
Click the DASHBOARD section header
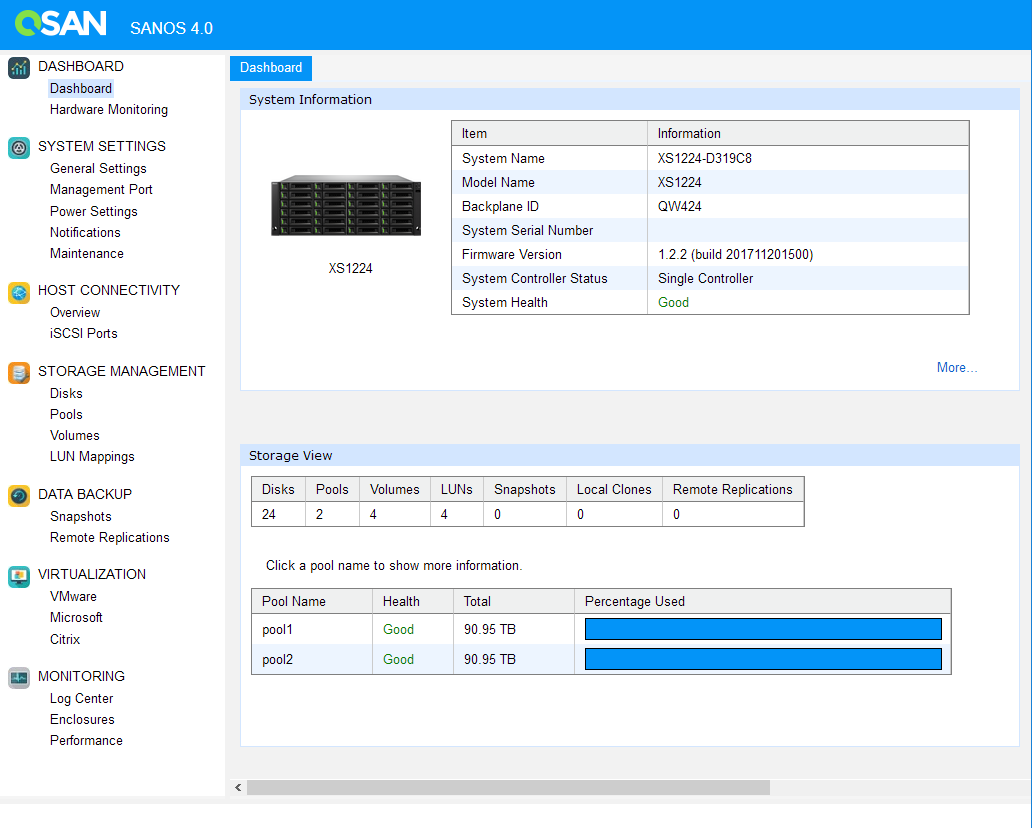pyautogui.click(x=80, y=66)
